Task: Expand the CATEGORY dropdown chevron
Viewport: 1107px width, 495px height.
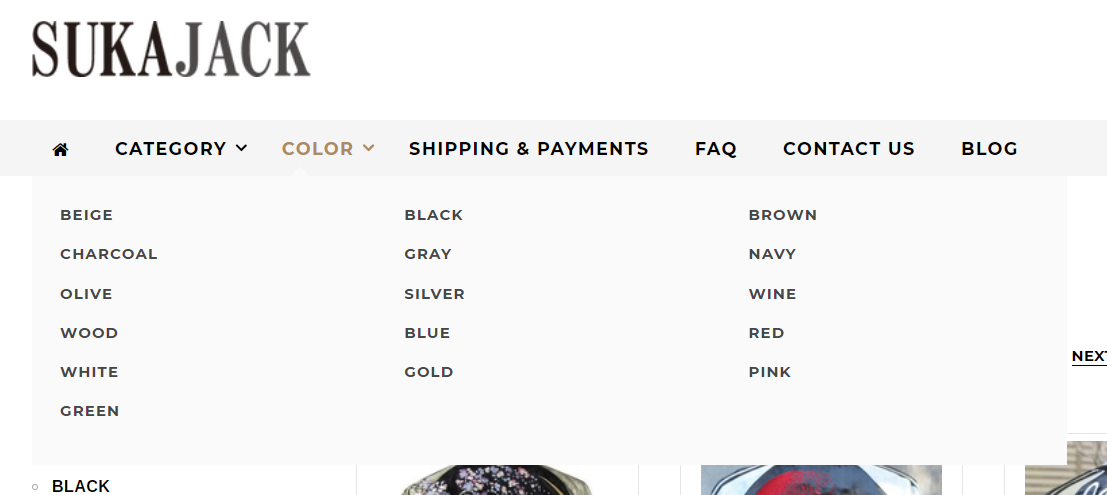Action: (x=241, y=148)
